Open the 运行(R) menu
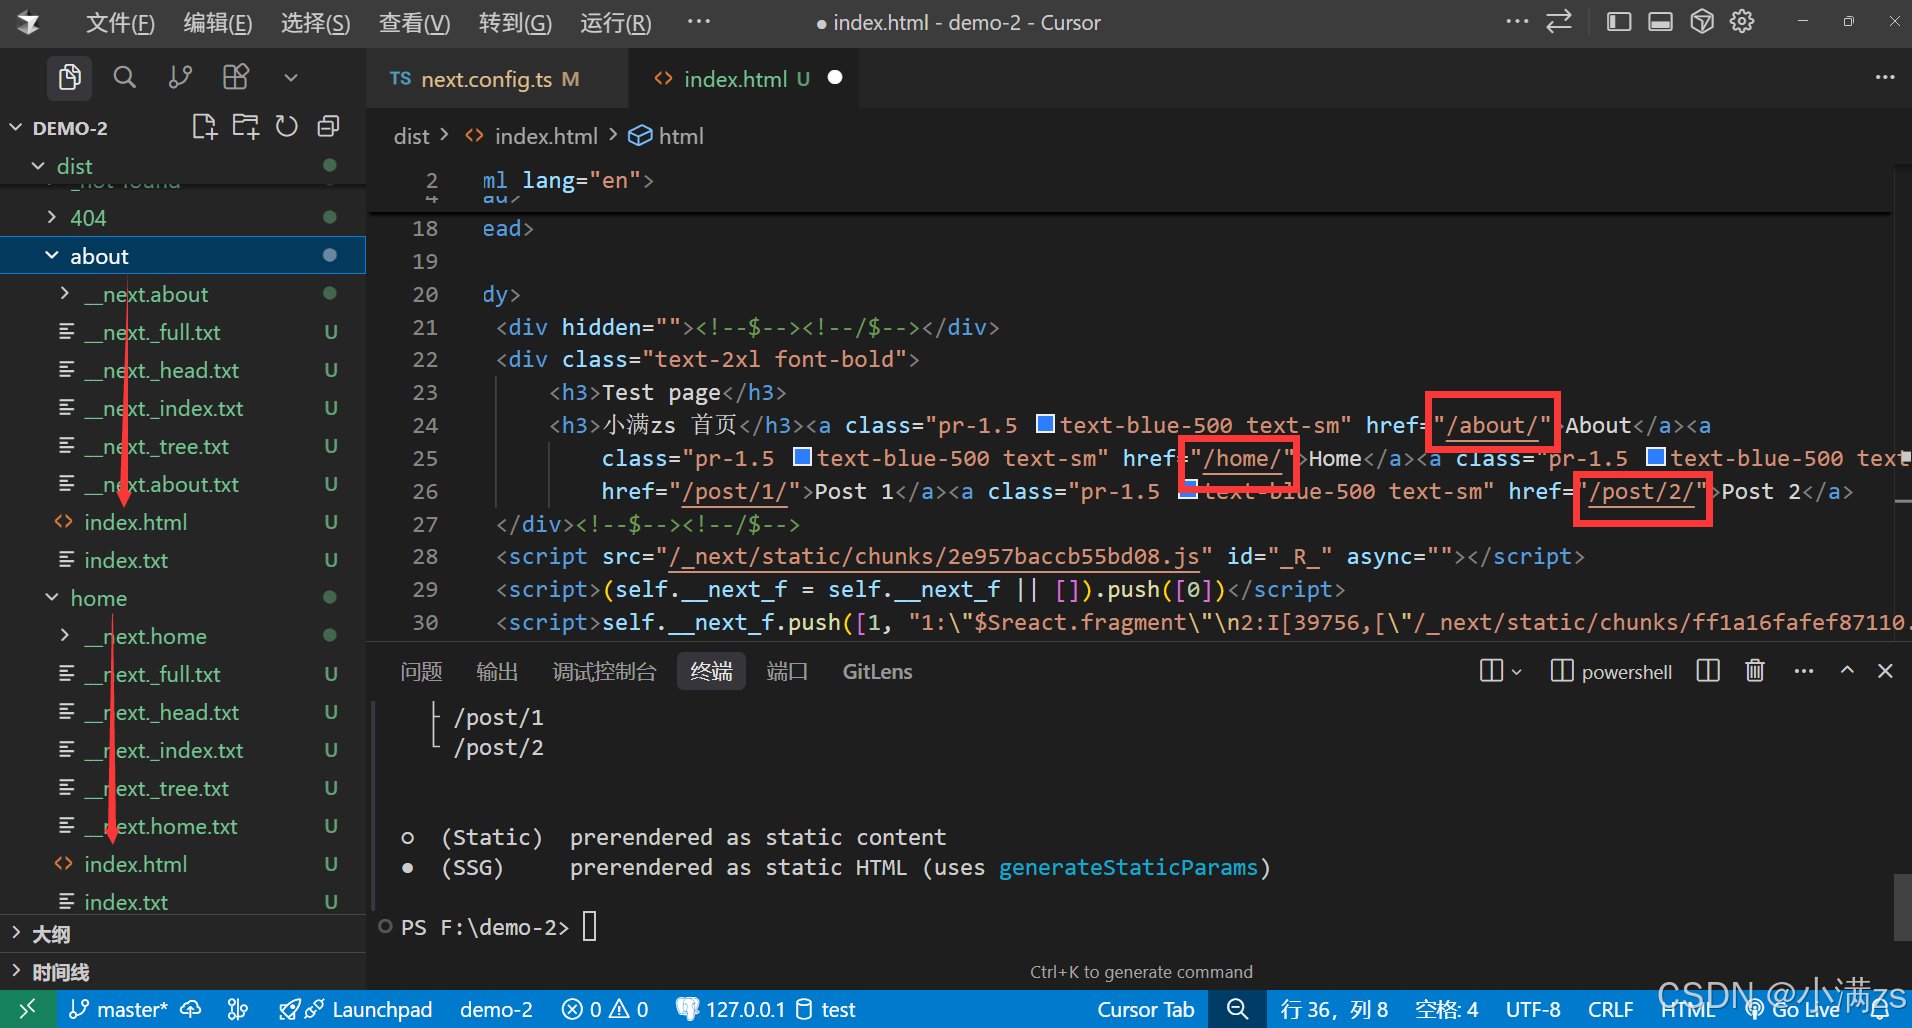The image size is (1912, 1028). (x=615, y=23)
